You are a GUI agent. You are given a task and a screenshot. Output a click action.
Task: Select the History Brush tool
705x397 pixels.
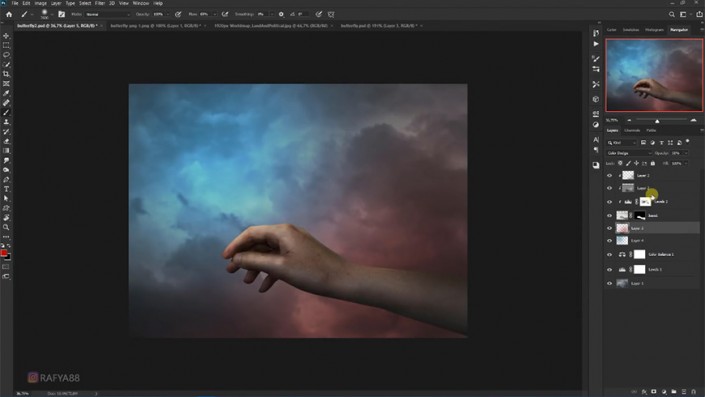point(6,132)
